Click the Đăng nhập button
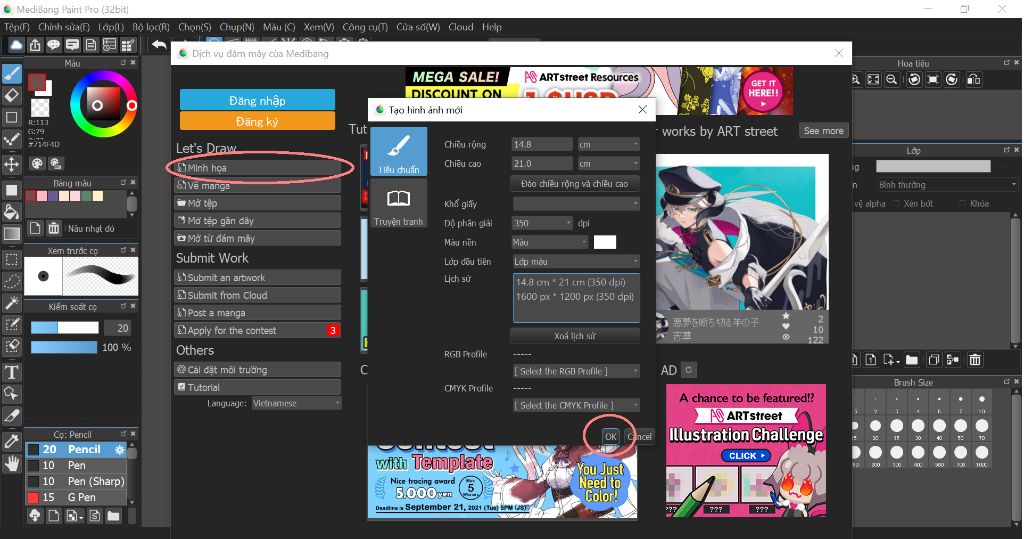 (257, 100)
